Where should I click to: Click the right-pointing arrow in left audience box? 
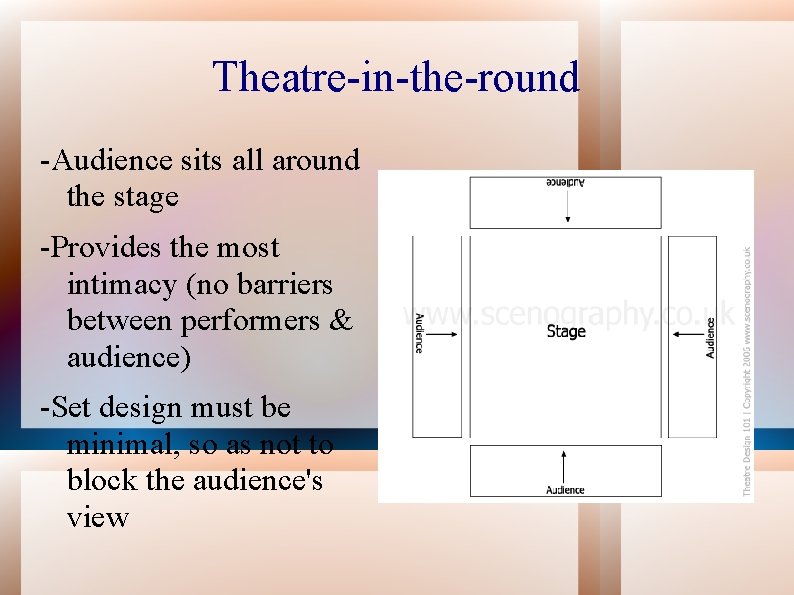tap(442, 334)
